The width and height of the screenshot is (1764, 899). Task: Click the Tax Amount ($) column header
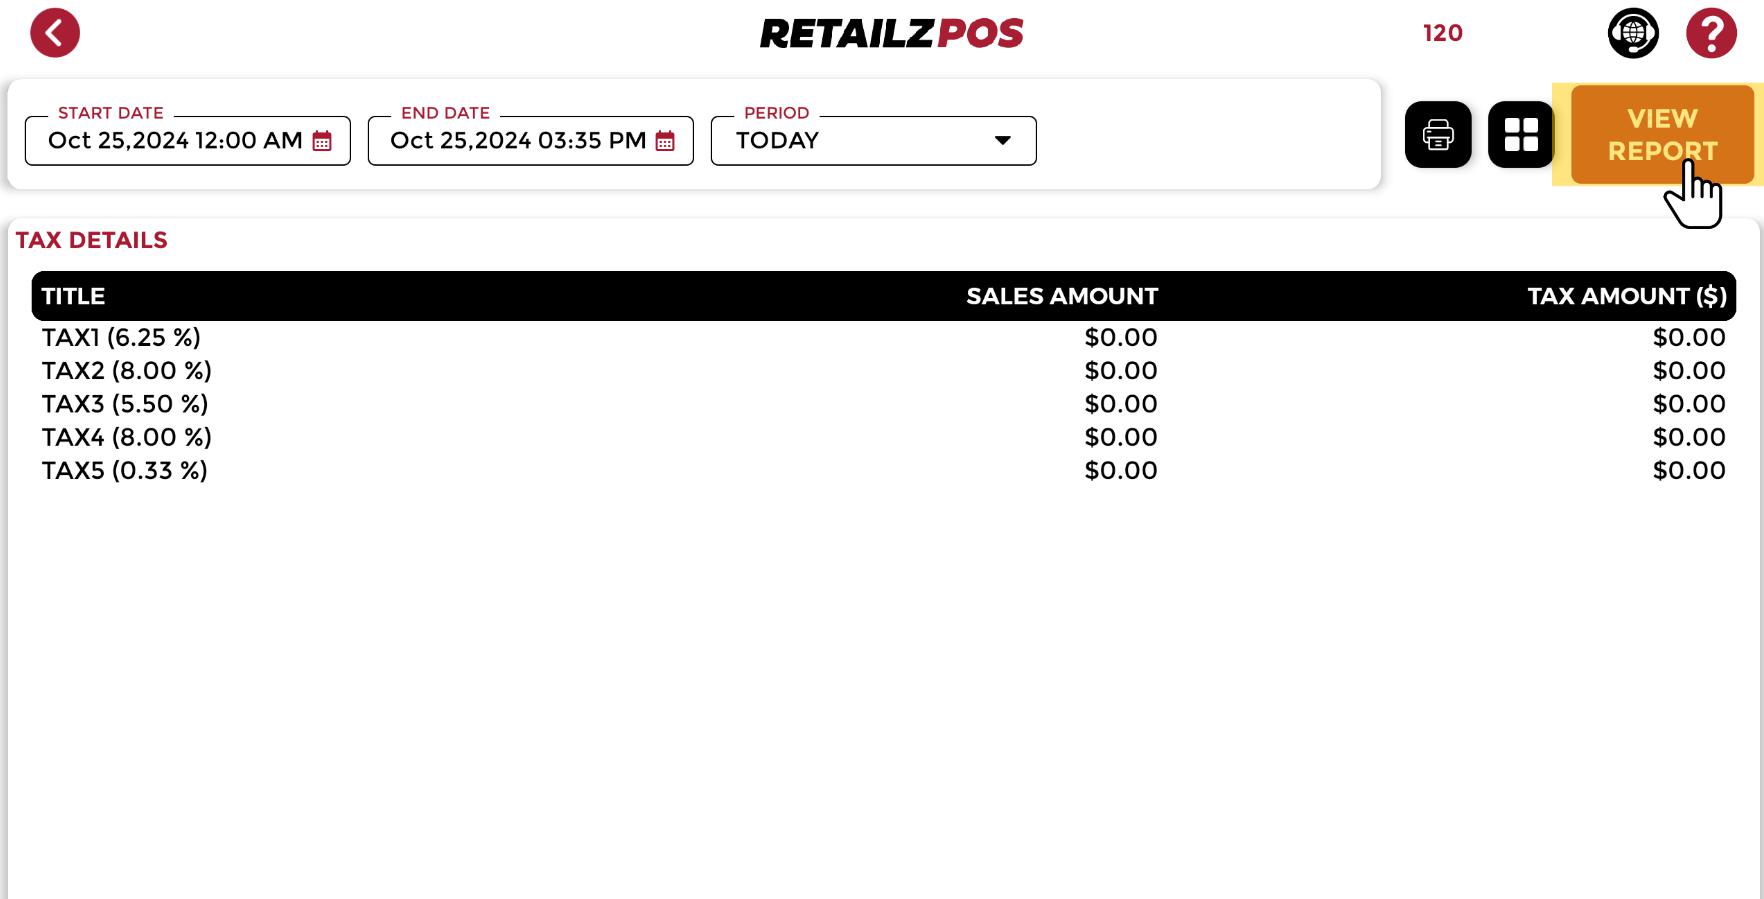pos(1626,296)
